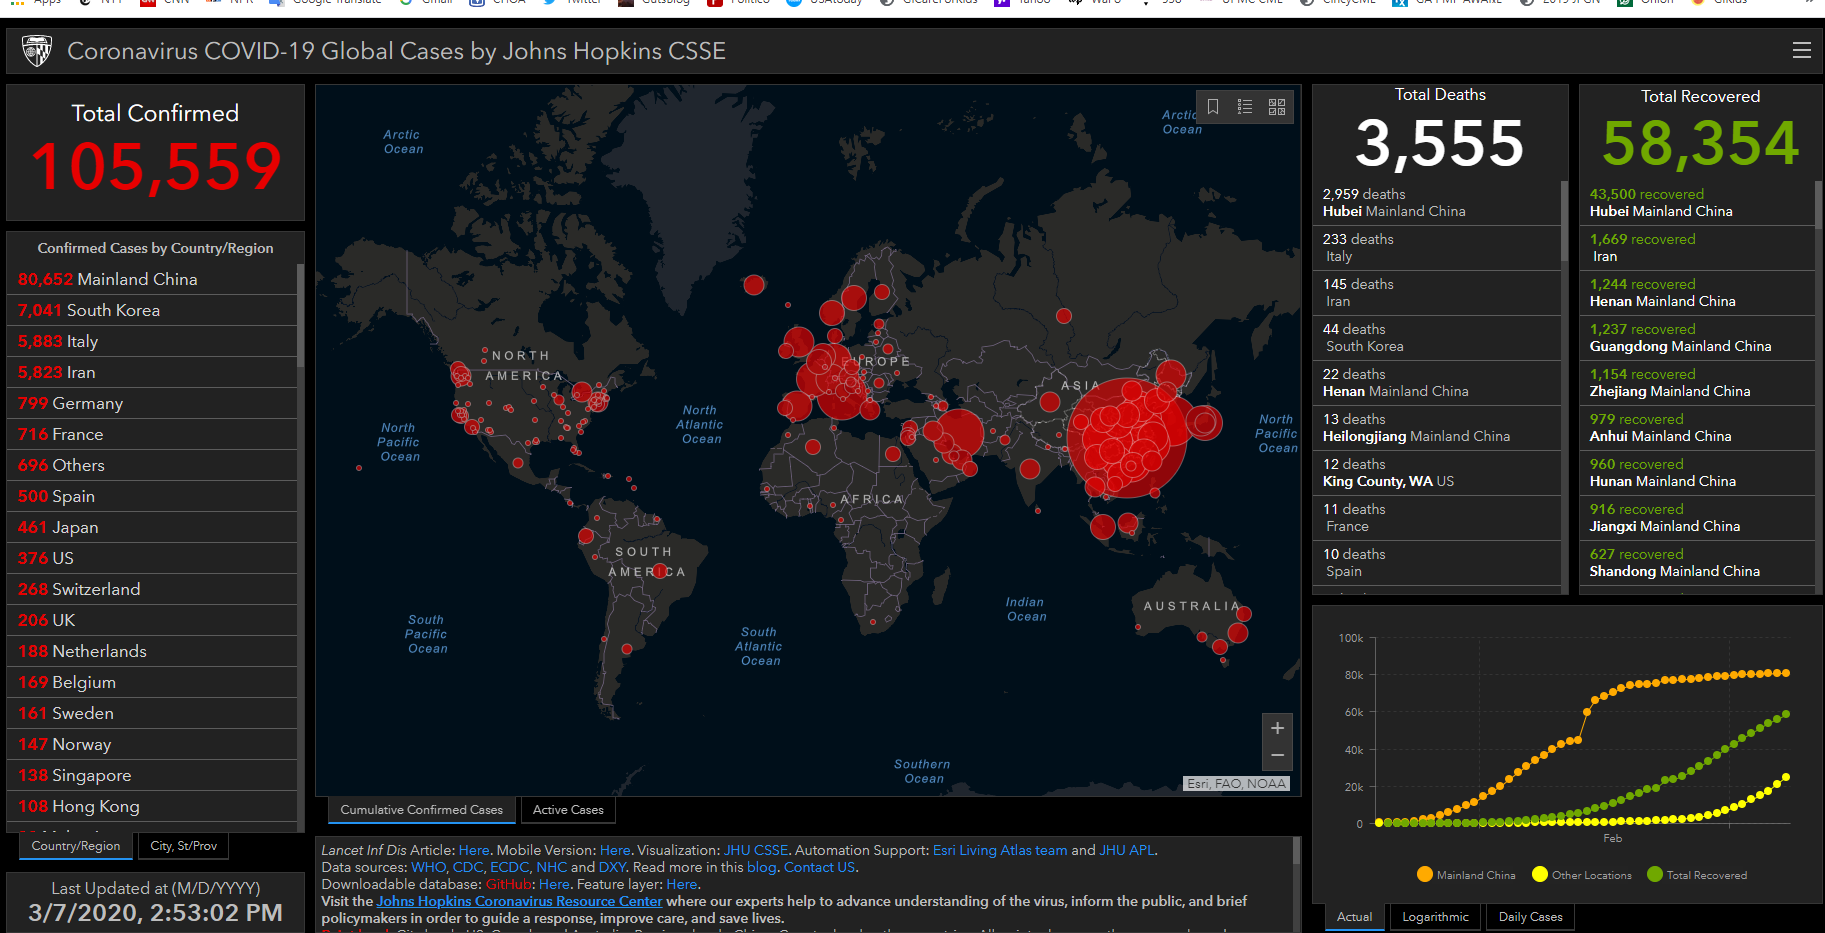Select the City, St/Prov tab

tap(183, 846)
